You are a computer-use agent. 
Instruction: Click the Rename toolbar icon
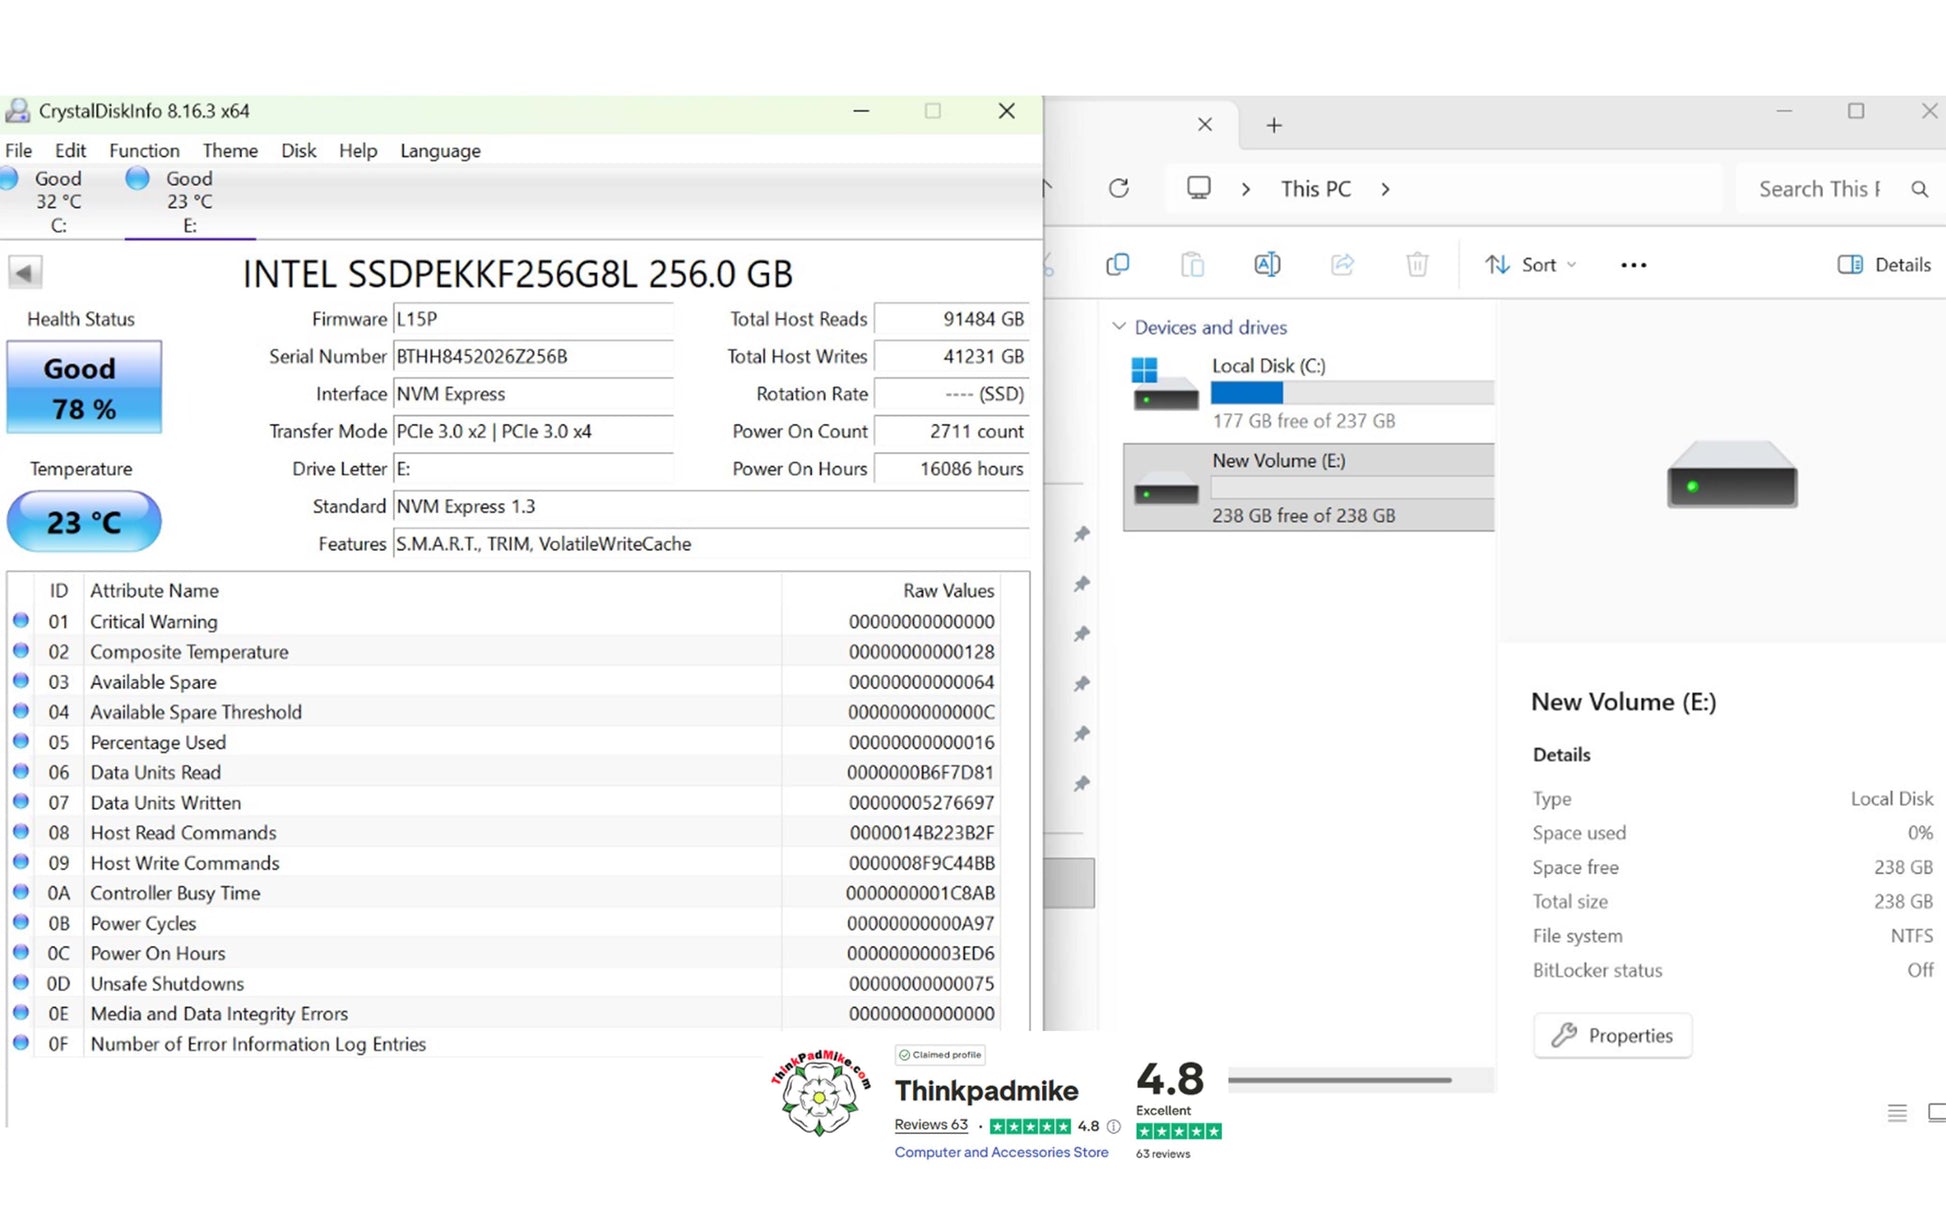pyautogui.click(x=1267, y=265)
